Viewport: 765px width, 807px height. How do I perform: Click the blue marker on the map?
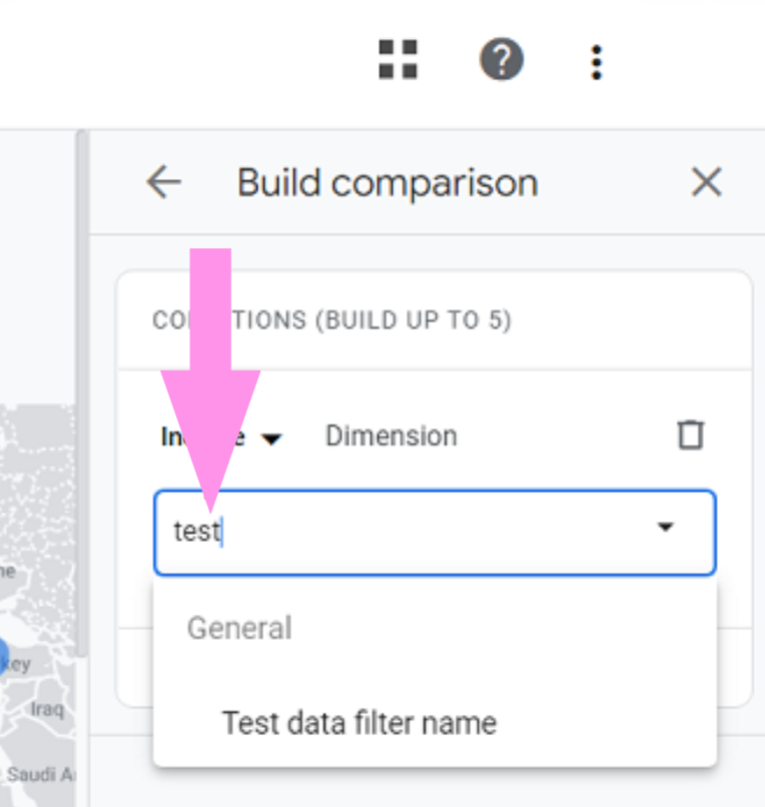click(x=3, y=657)
